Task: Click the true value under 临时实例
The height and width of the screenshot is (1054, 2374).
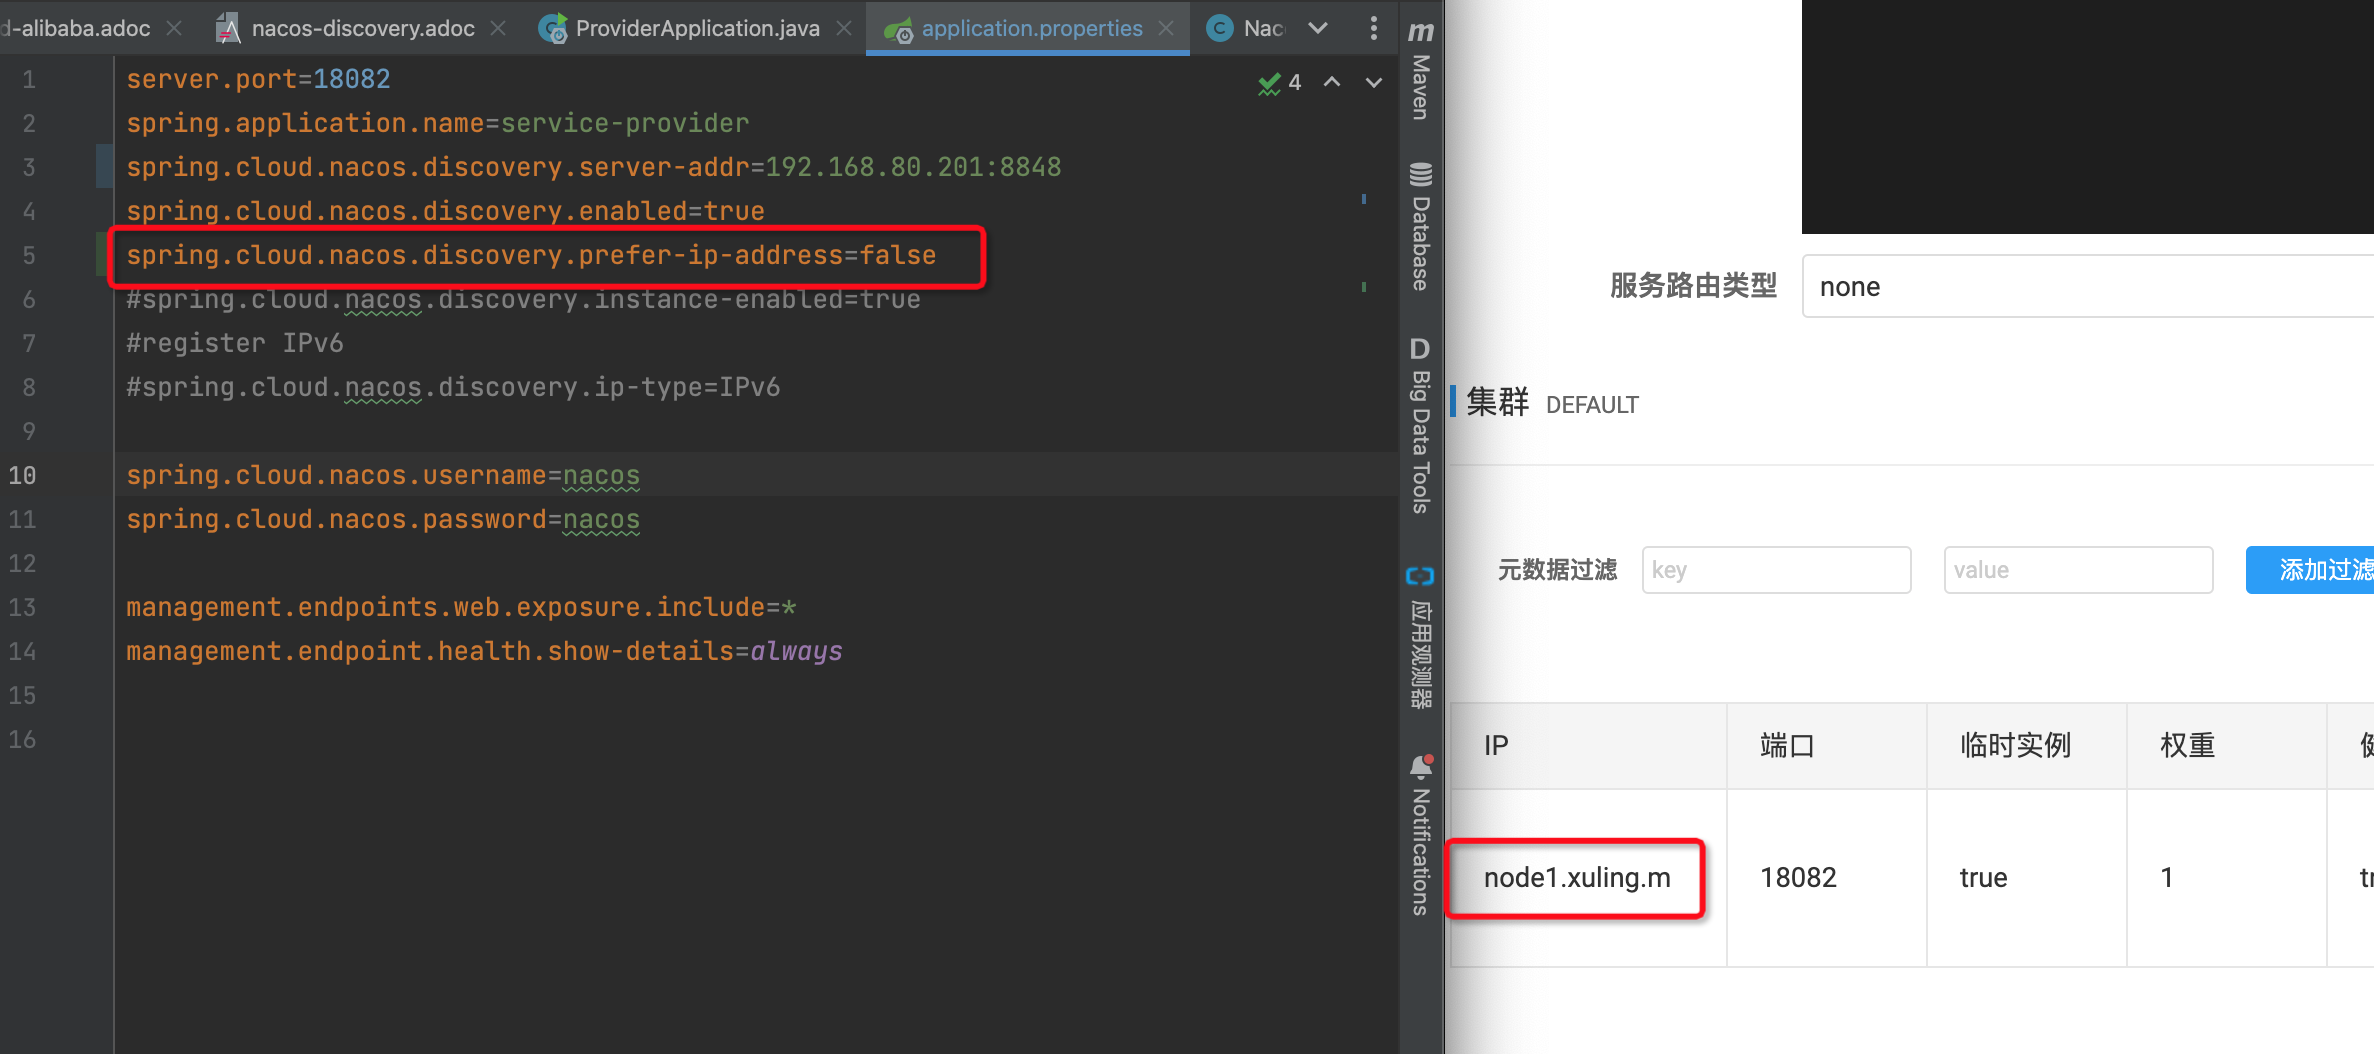Action: pos(1983,878)
